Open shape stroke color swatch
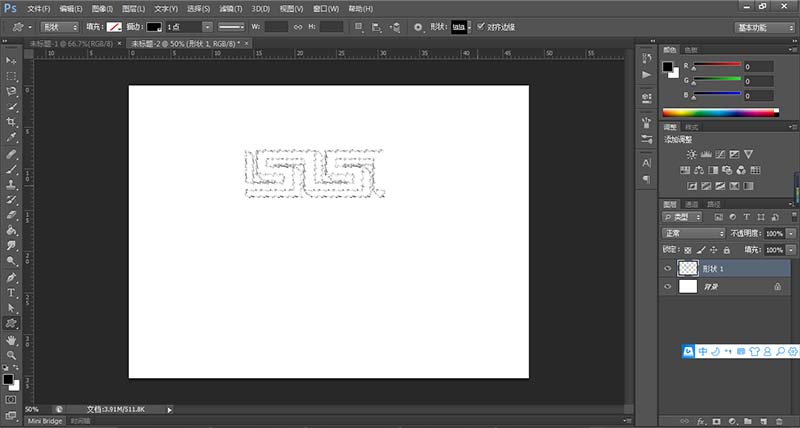Image resolution: width=800 pixels, height=428 pixels. (x=155, y=27)
